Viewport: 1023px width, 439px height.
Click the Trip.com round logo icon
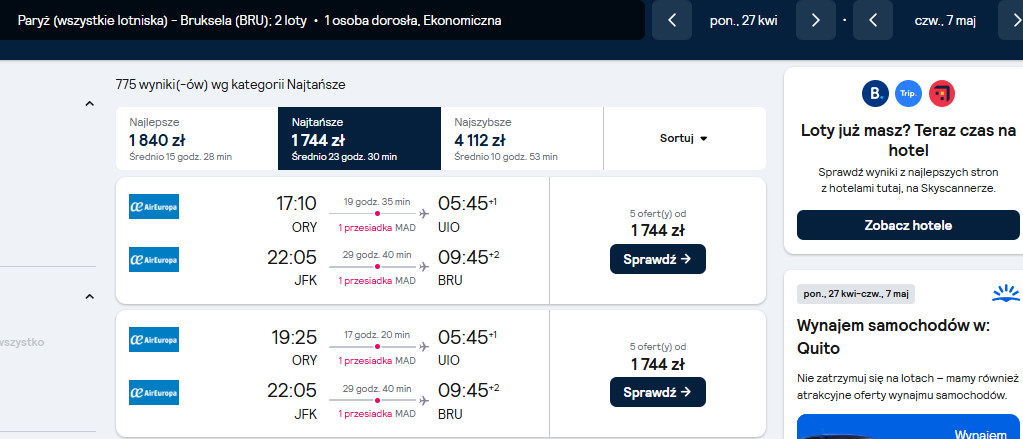point(908,93)
